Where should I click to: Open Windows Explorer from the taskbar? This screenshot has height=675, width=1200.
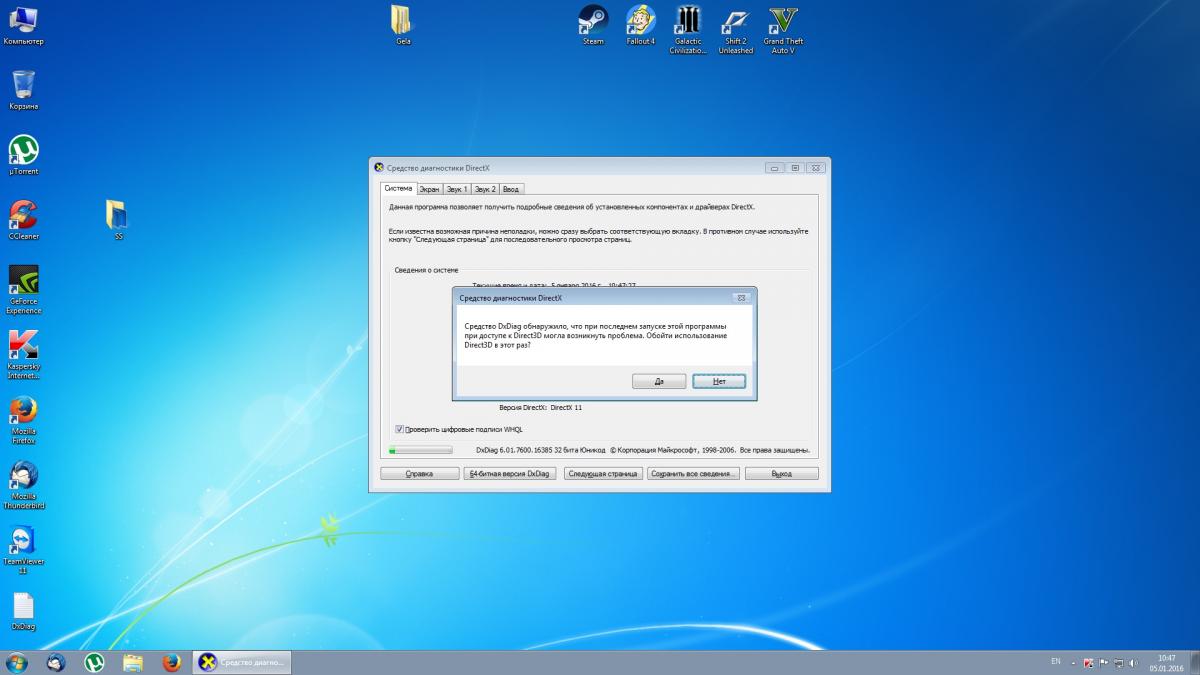tap(132, 662)
